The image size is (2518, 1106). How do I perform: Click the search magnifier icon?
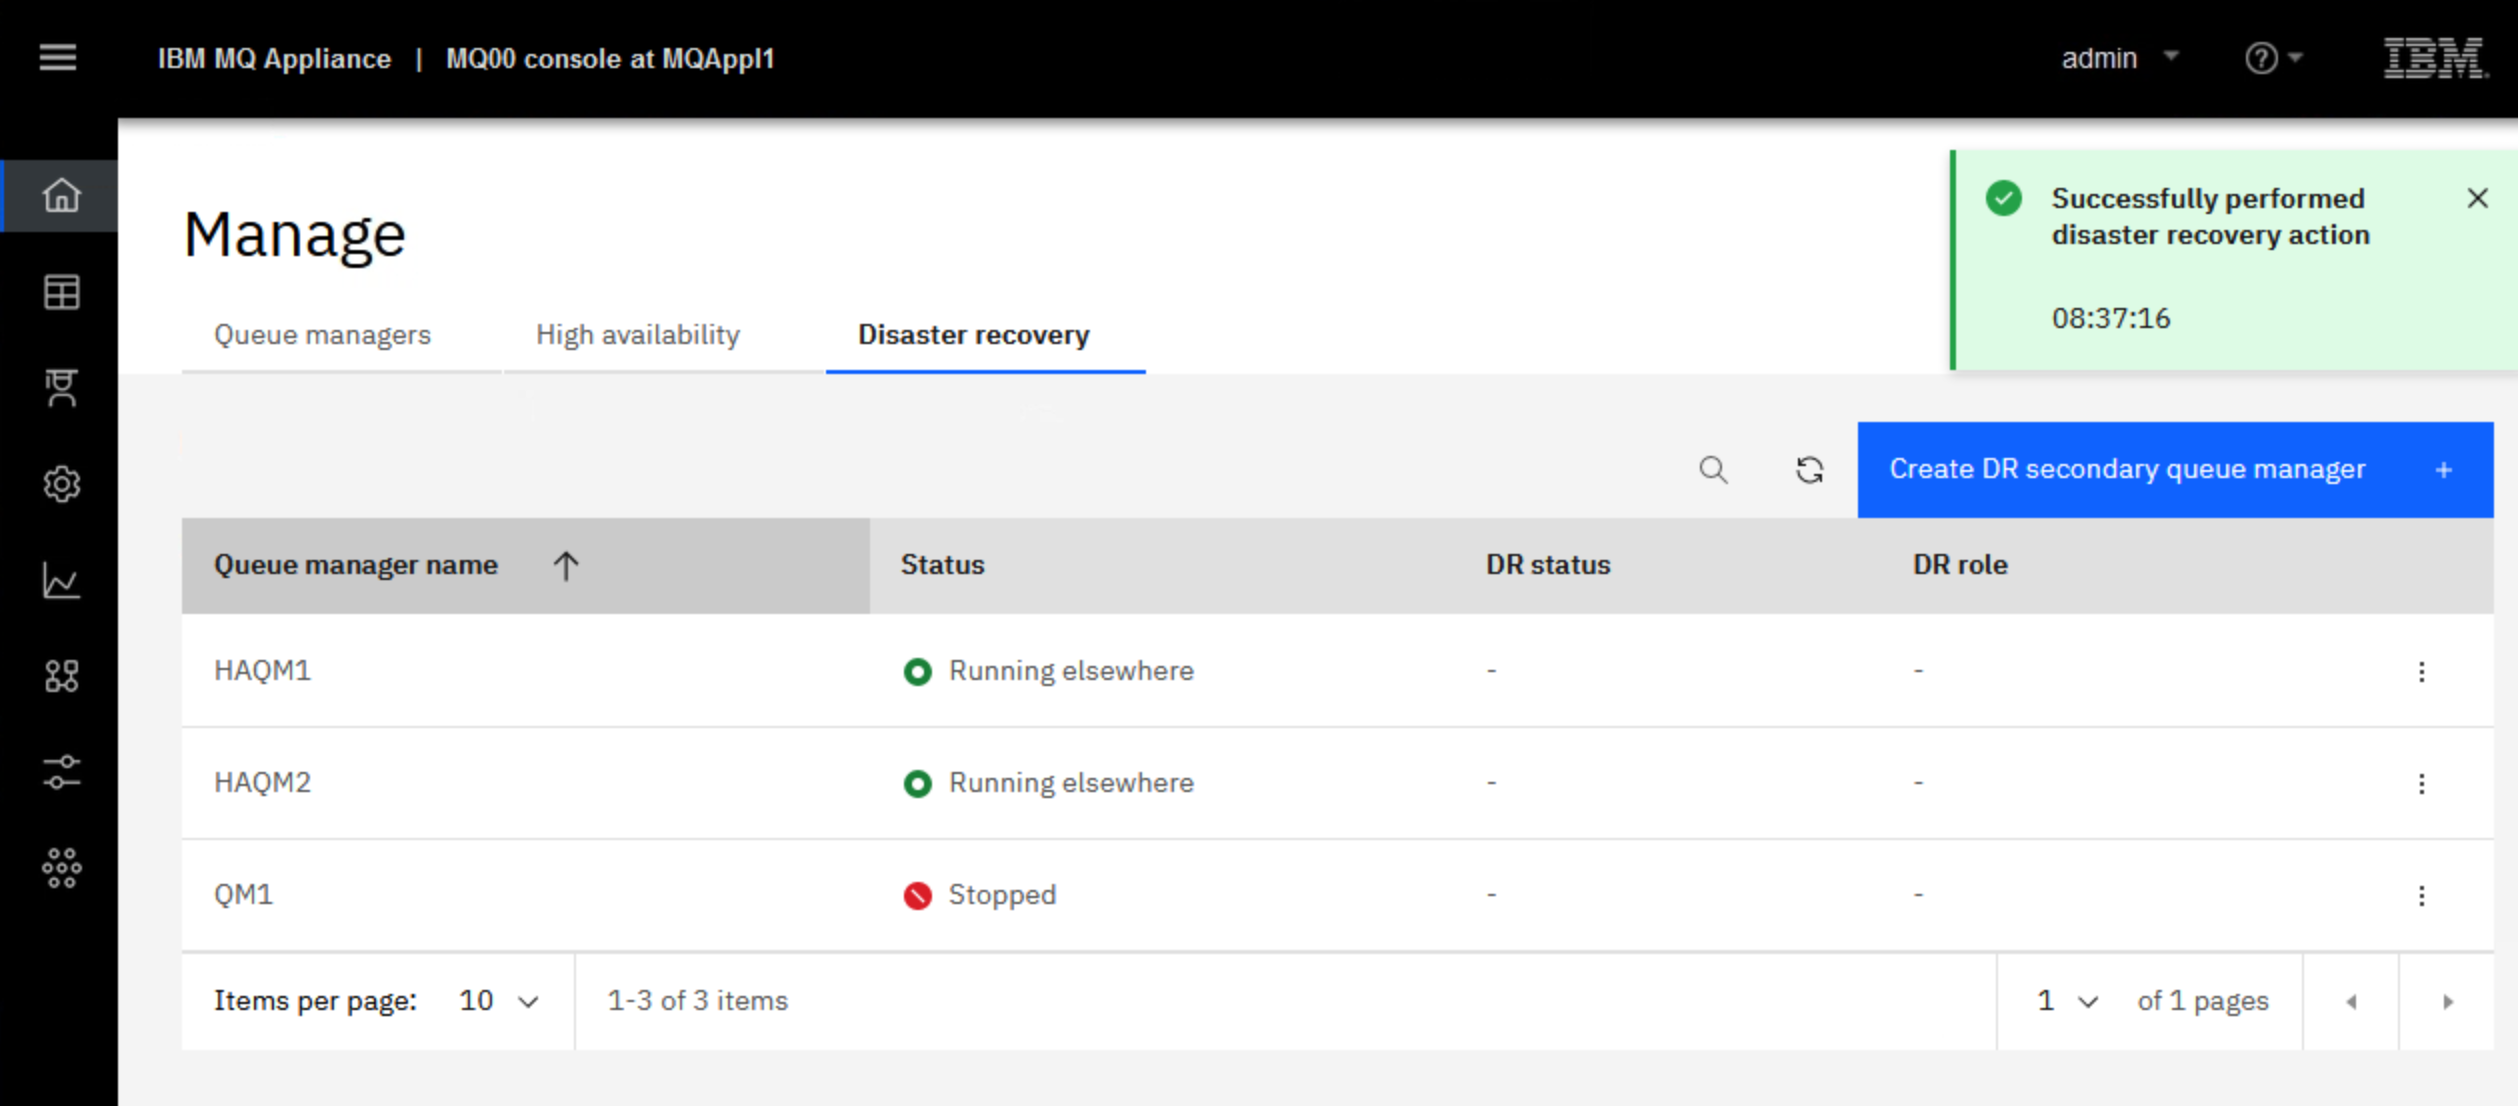tap(1713, 470)
